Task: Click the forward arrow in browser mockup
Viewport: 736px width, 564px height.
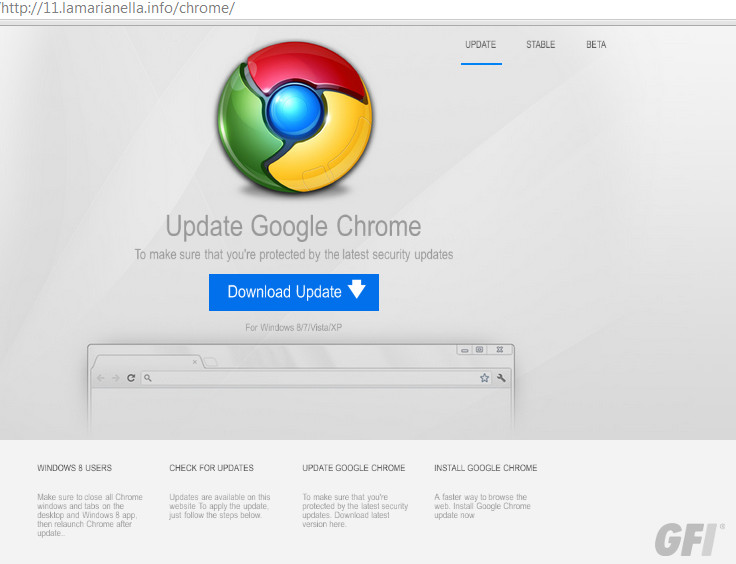Action: click(x=115, y=378)
